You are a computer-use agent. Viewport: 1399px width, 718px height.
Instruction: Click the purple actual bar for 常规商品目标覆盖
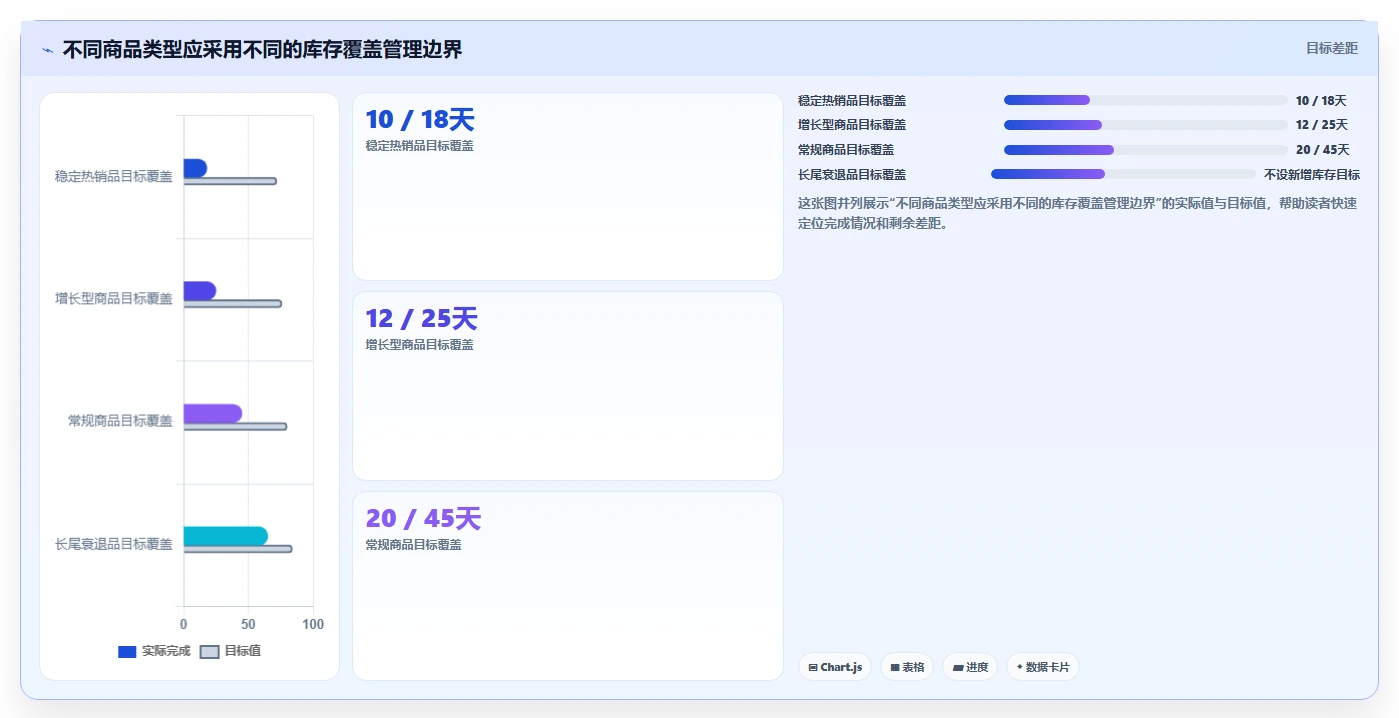point(212,414)
